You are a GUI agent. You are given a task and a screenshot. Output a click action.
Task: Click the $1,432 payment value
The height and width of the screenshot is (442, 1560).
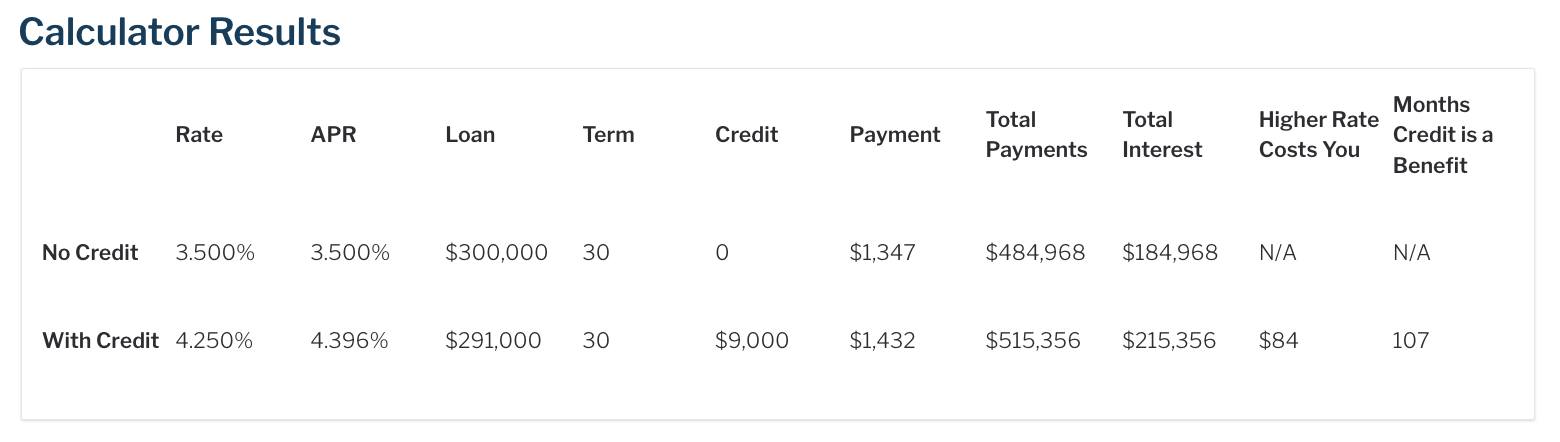click(883, 341)
